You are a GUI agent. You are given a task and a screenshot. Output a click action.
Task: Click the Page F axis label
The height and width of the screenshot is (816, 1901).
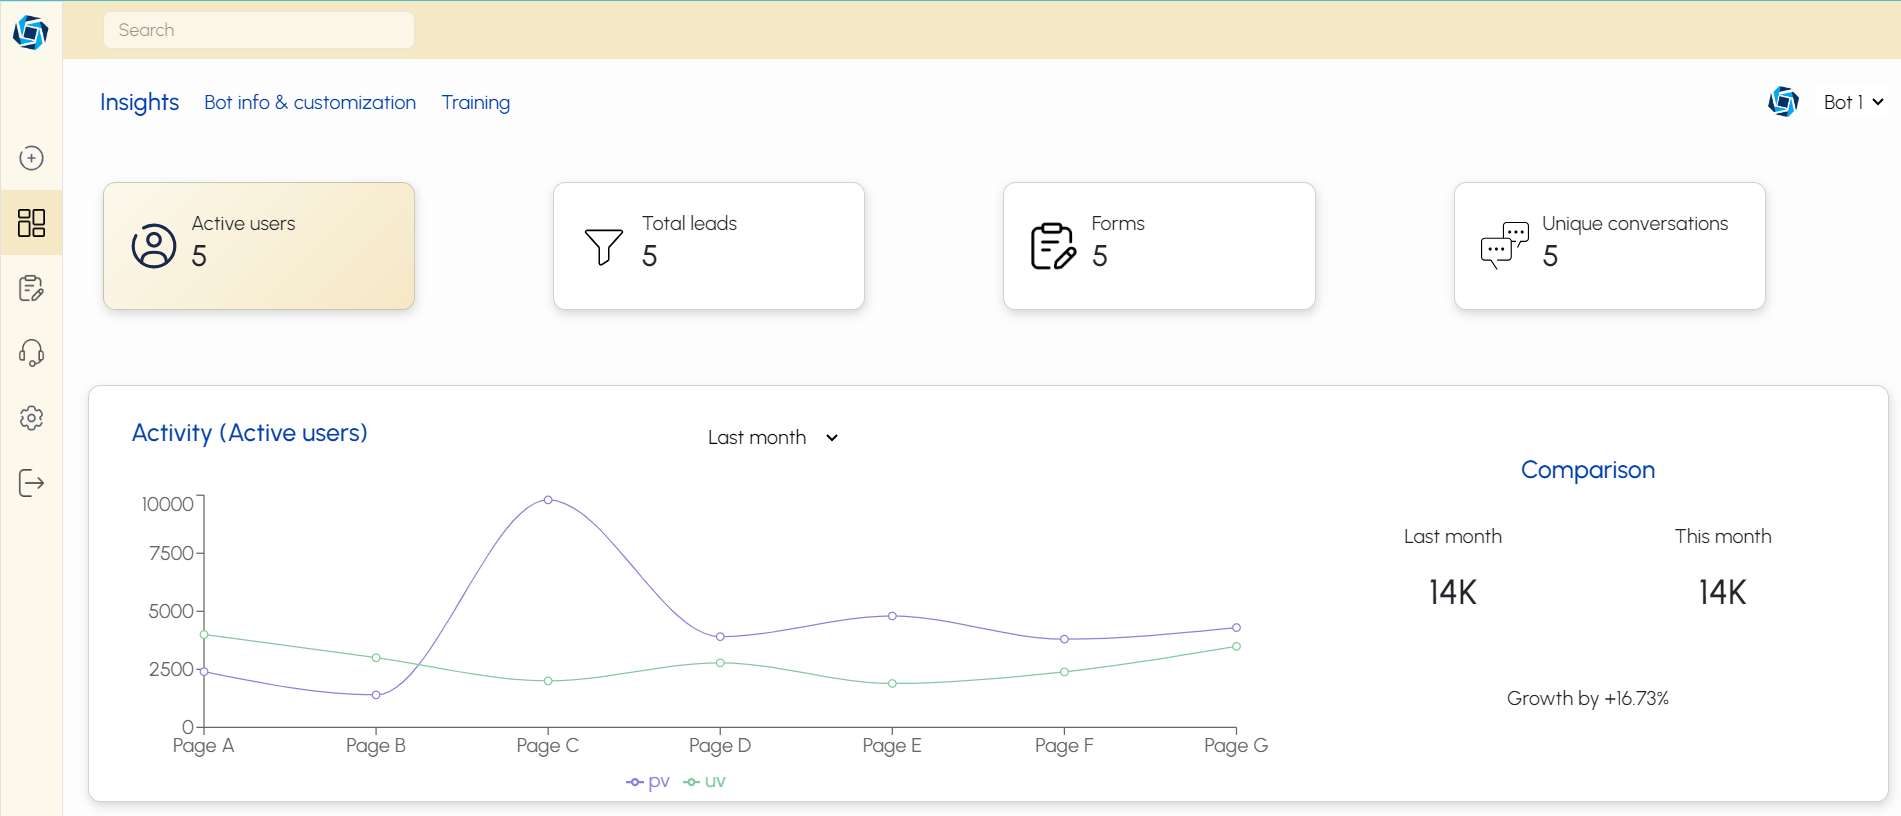(1064, 746)
